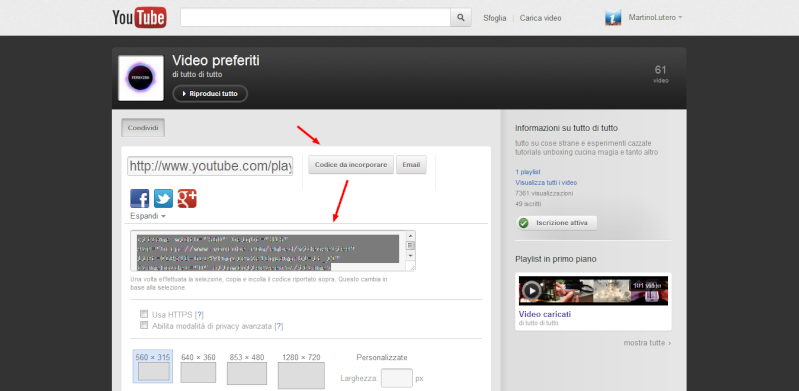Enable Abilita modalità di privacy avanzata checkbox

pos(144,325)
